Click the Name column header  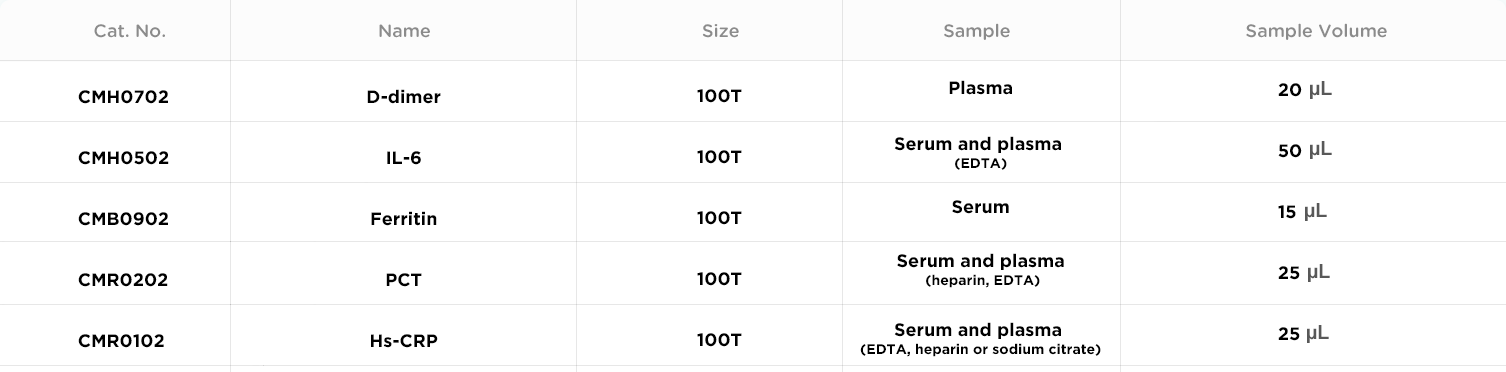[404, 31]
